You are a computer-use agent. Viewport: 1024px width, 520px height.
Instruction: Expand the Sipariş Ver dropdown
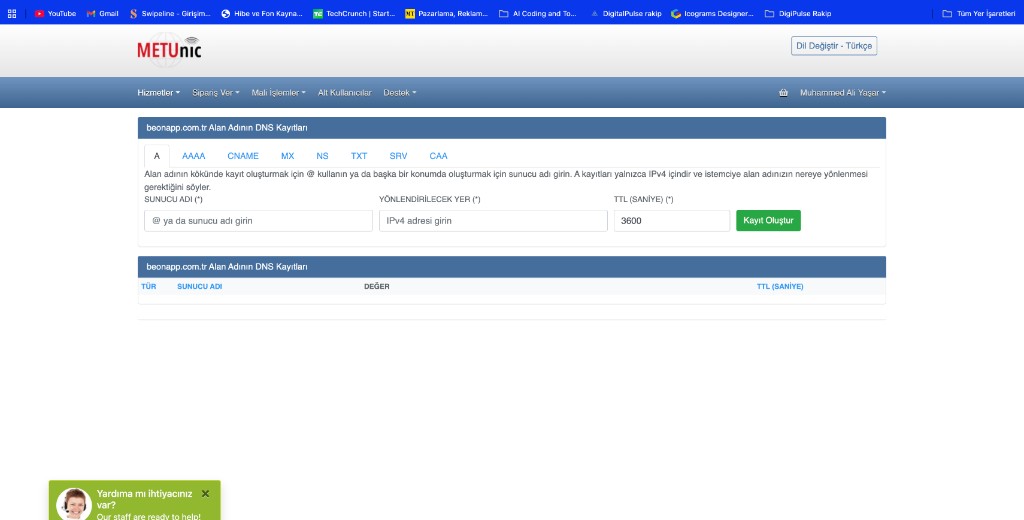click(216, 93)
